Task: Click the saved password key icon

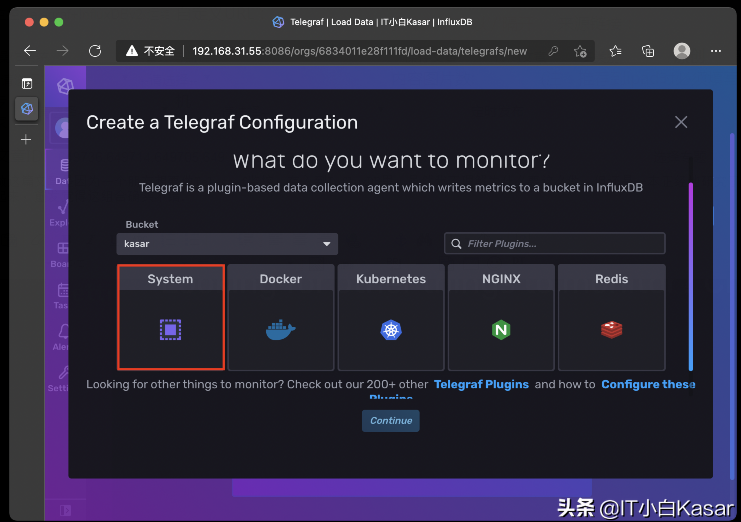Action: (553, 51)
